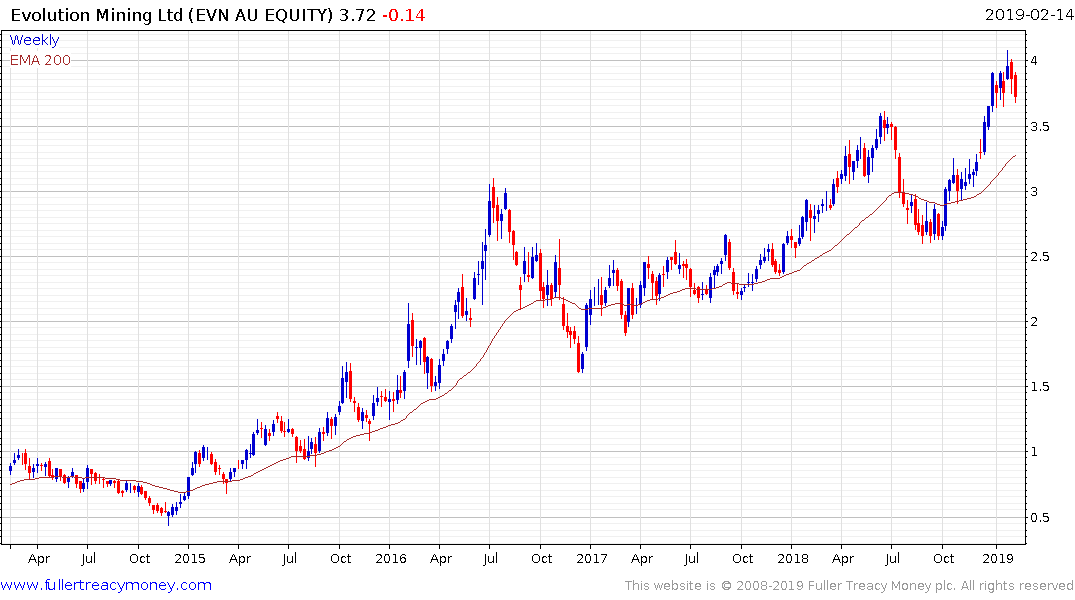The height and width of the screenshot is (600, 1075).
Task: Click the '2017' x-axis label
Action: [x=592, y=558]
